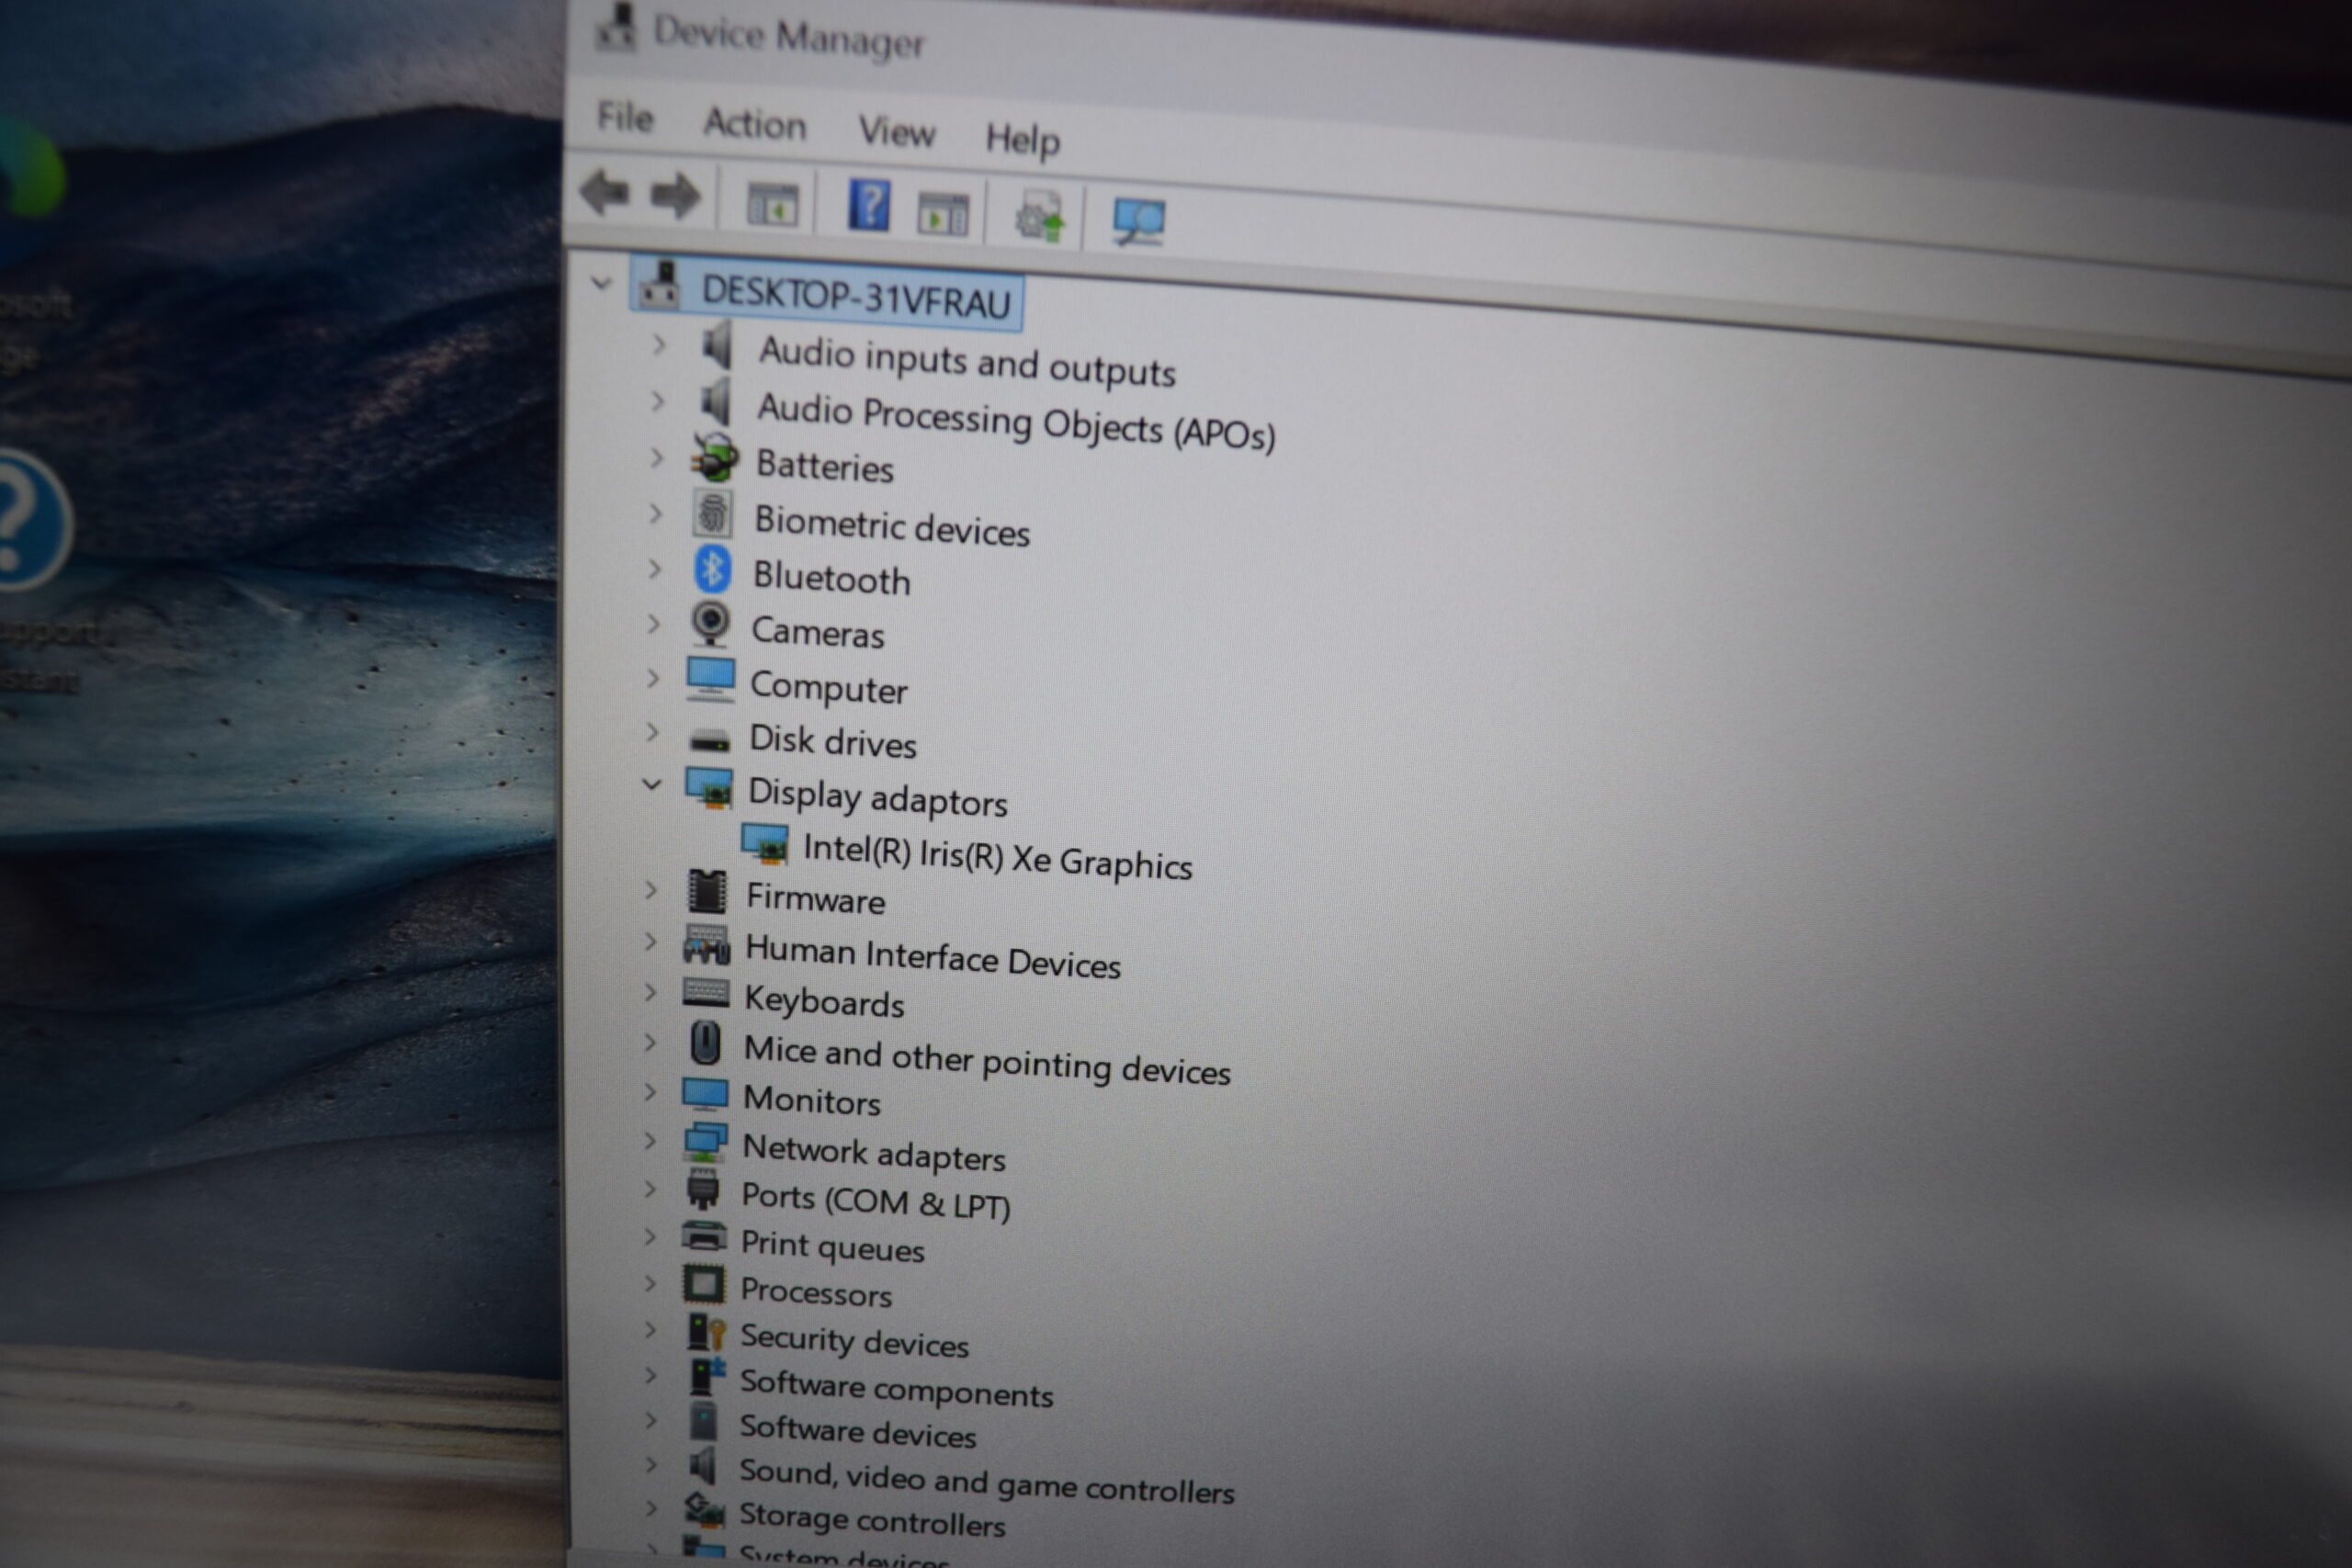2352x1568 pixels.
Task: Select Mice and other pointing devices label
Action: 987,1061
